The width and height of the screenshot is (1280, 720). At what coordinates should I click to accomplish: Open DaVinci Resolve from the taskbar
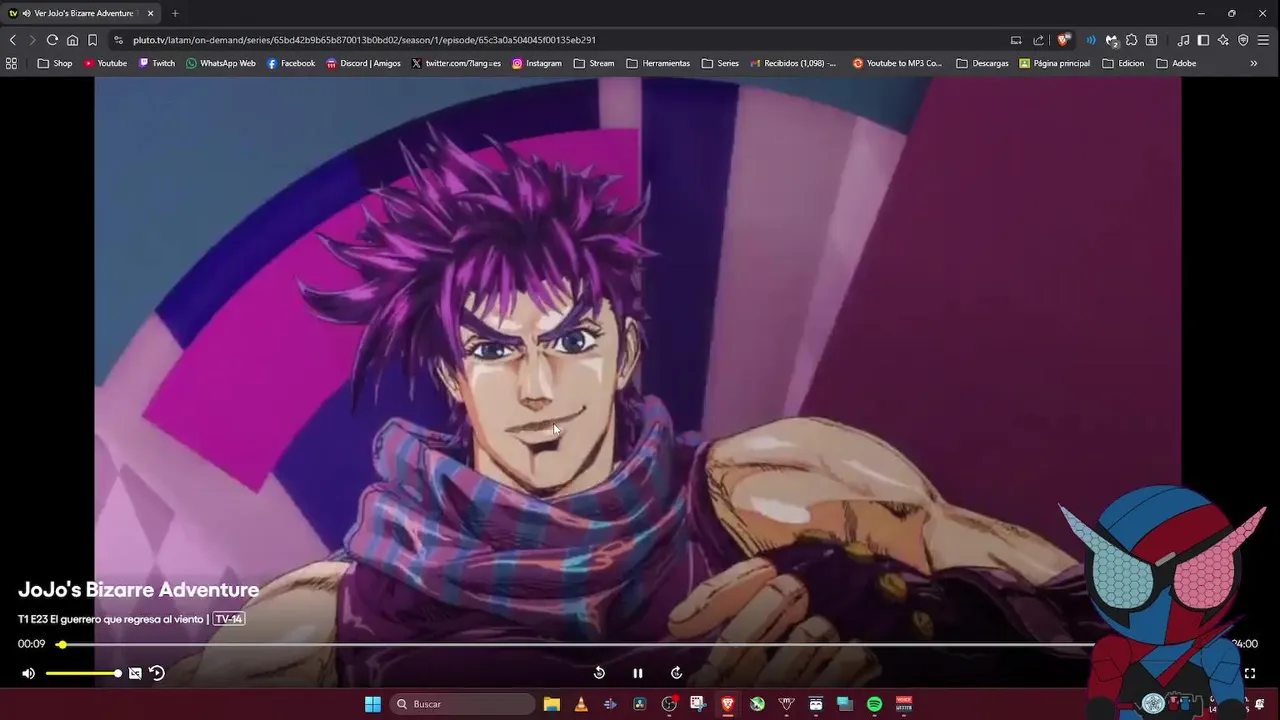(640, 704)
